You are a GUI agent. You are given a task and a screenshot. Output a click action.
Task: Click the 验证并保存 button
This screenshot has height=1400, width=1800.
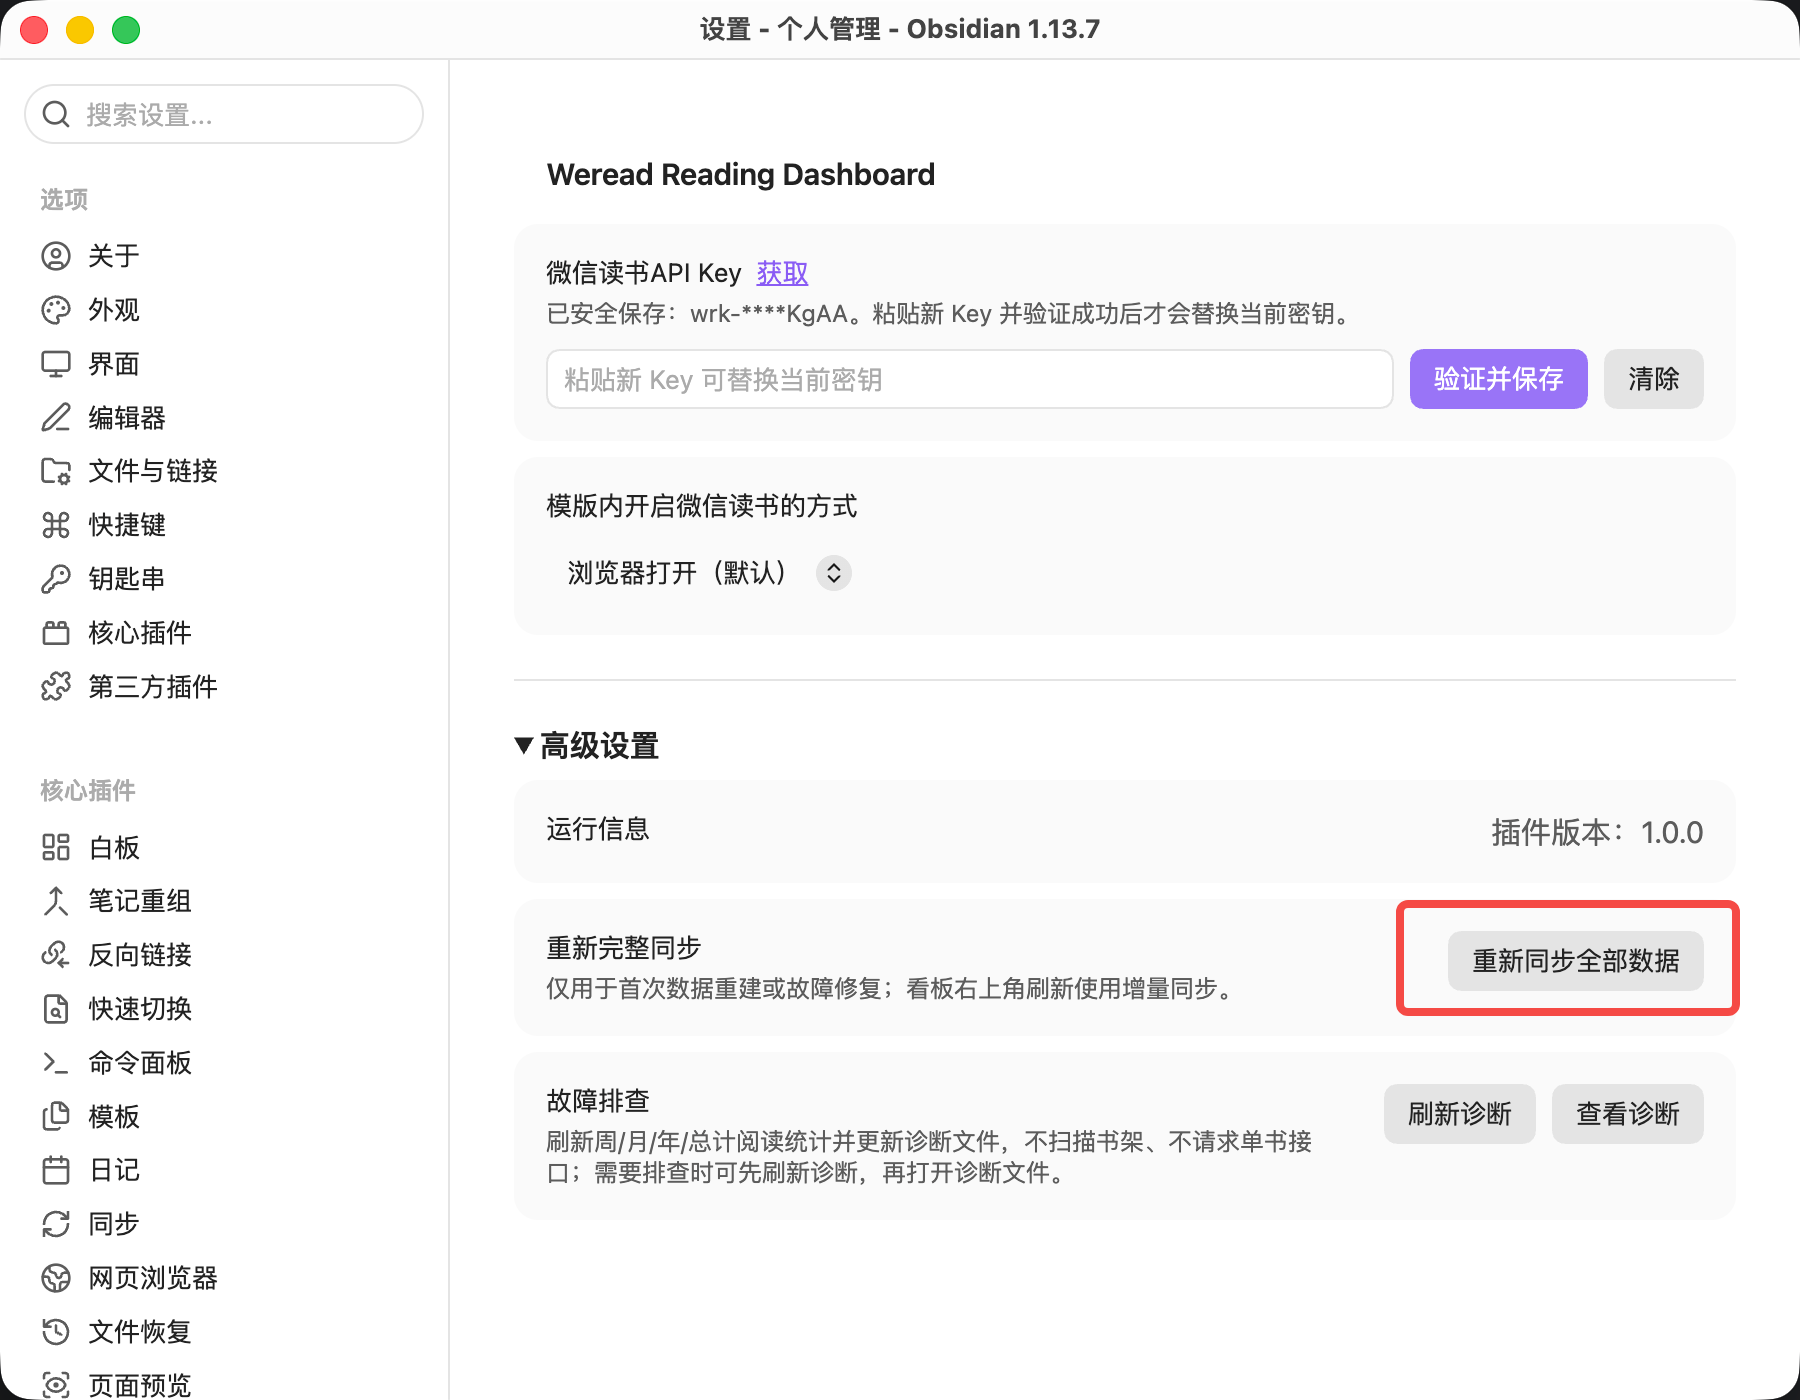(x=1498, y=379)
